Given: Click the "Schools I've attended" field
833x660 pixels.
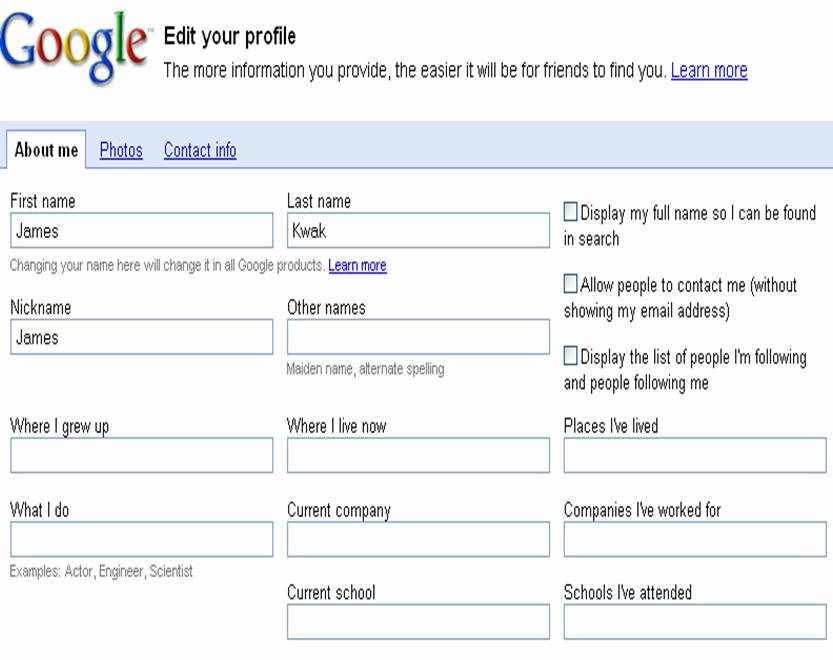Looking at the screenshot, I should click(693, 621).
